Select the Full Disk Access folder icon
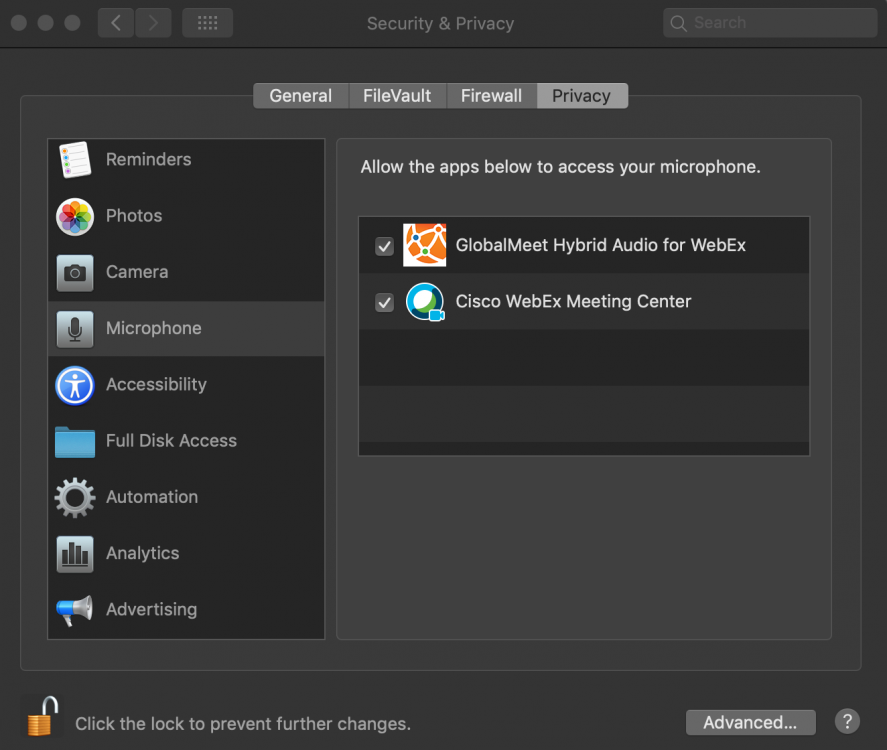Screen dimensions: 887x750 [75, 441]
